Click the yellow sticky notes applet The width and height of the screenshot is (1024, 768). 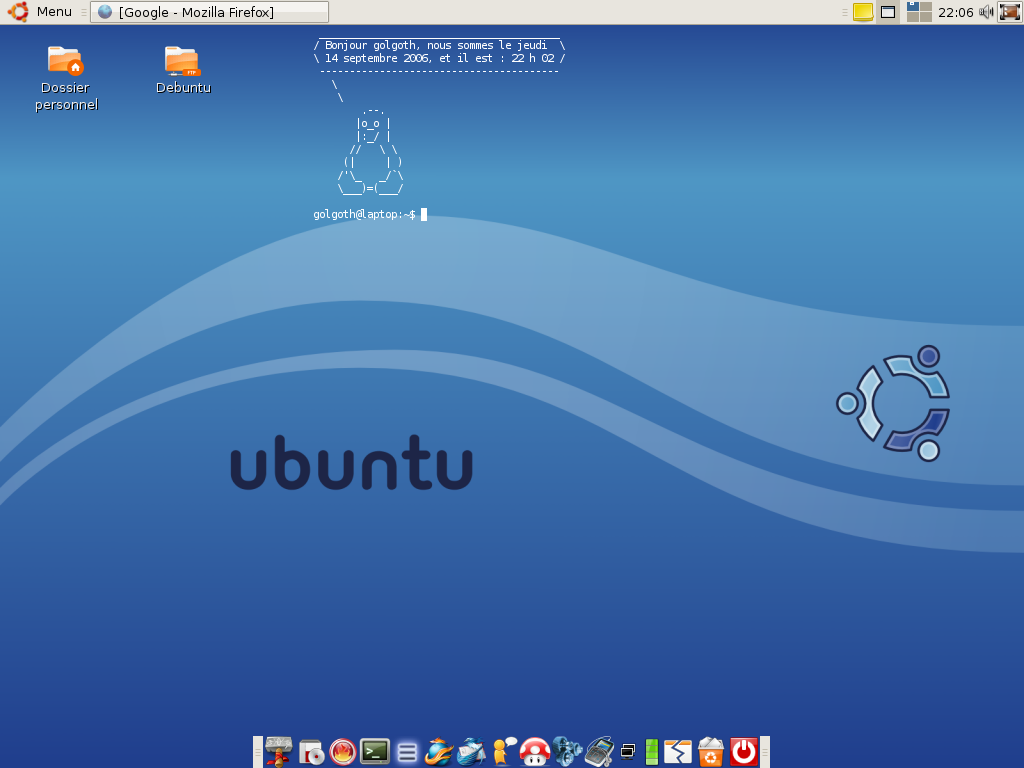tap(863, 12)
